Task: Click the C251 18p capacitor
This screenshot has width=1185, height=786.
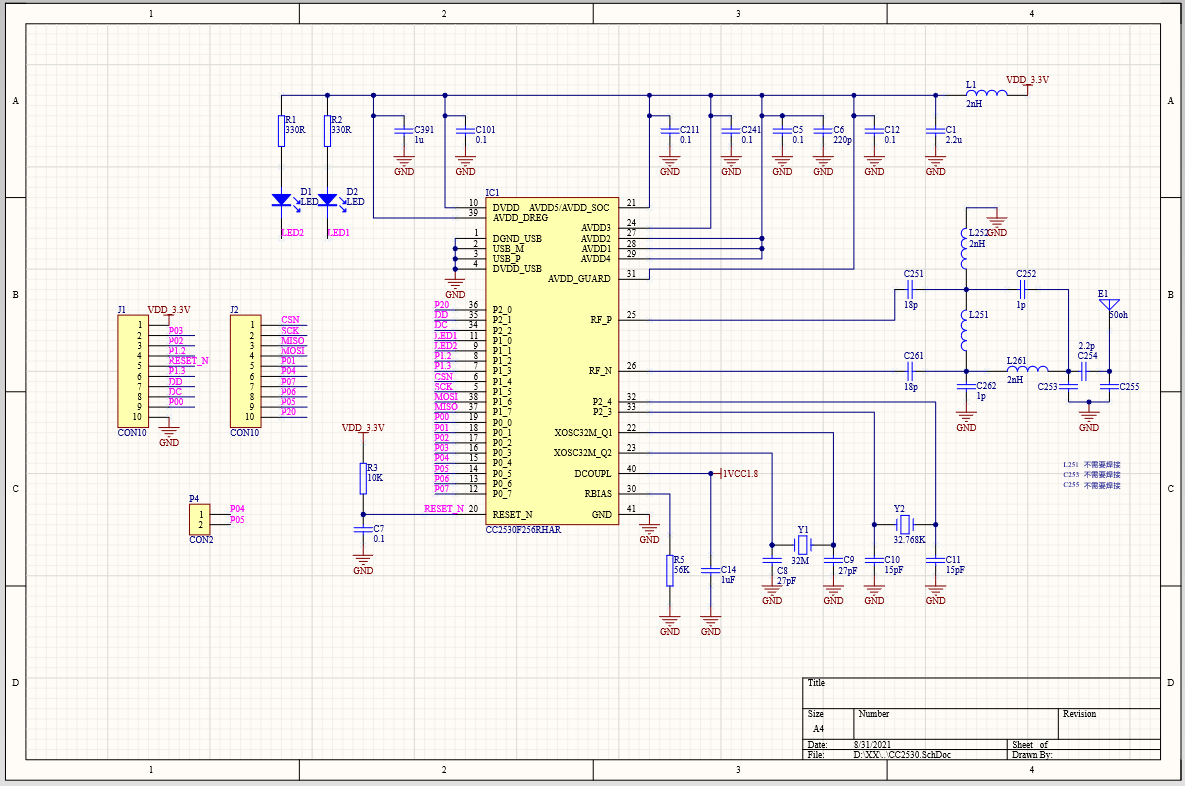Action: point(911,289)
